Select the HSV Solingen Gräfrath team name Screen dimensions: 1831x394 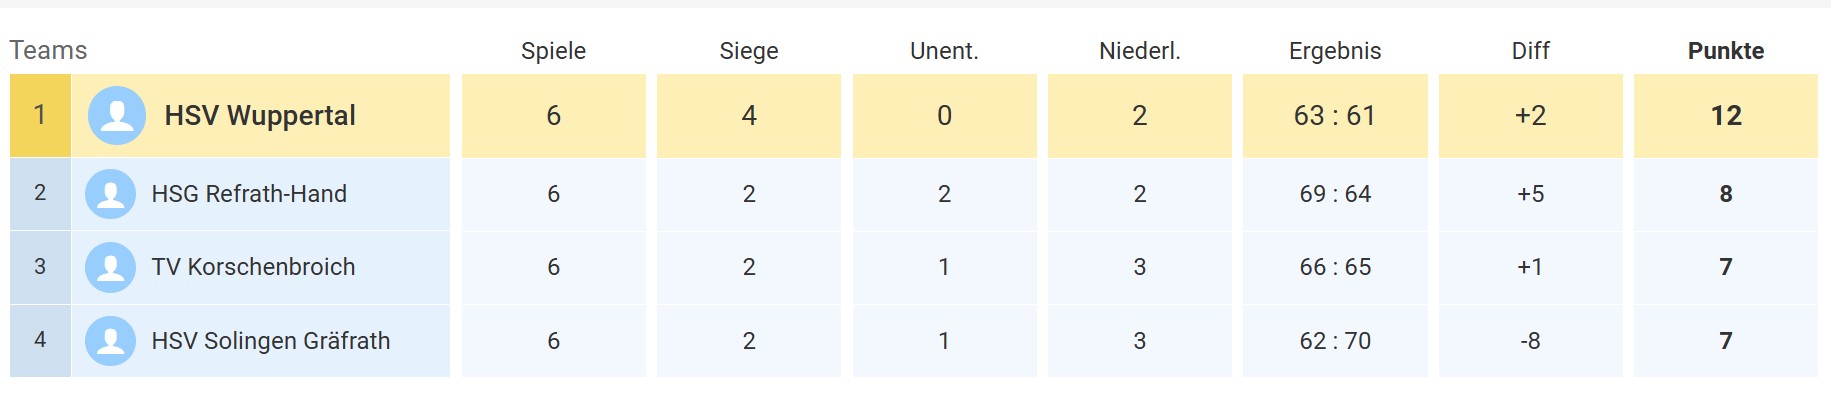coord(271,341)
